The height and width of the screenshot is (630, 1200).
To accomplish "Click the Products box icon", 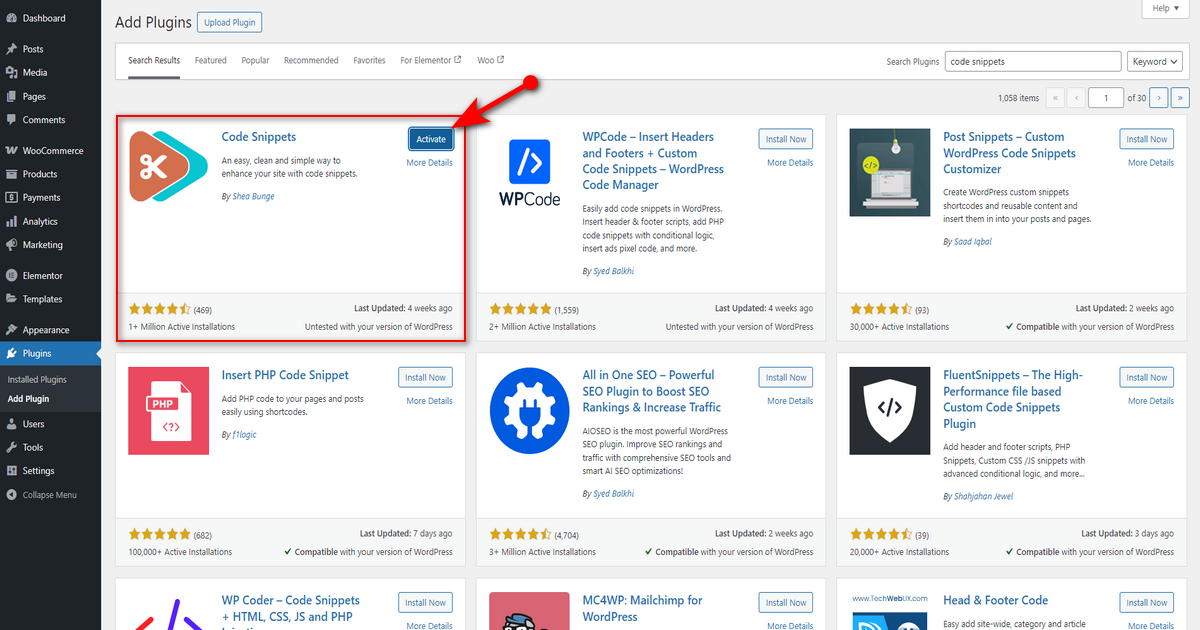I will click(11, 174).
